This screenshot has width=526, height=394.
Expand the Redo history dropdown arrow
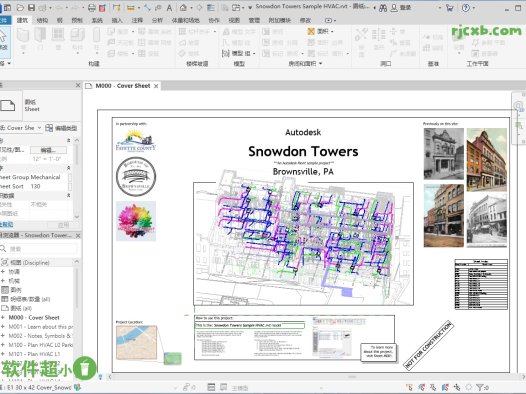pos(84,8)
